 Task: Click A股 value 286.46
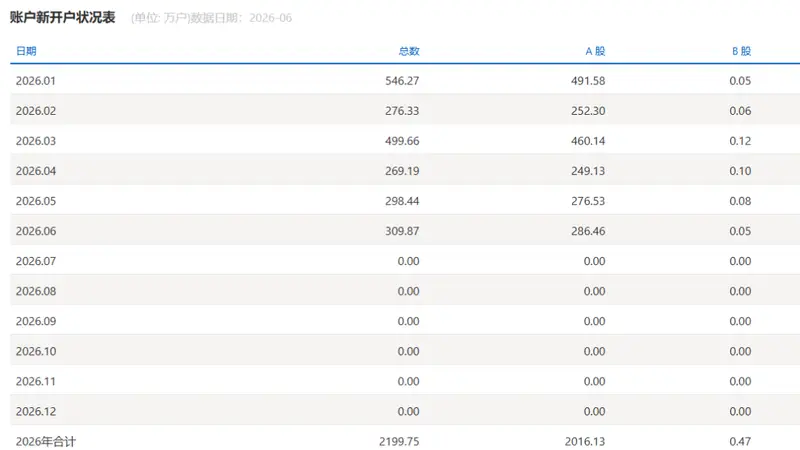coord(588,231)
